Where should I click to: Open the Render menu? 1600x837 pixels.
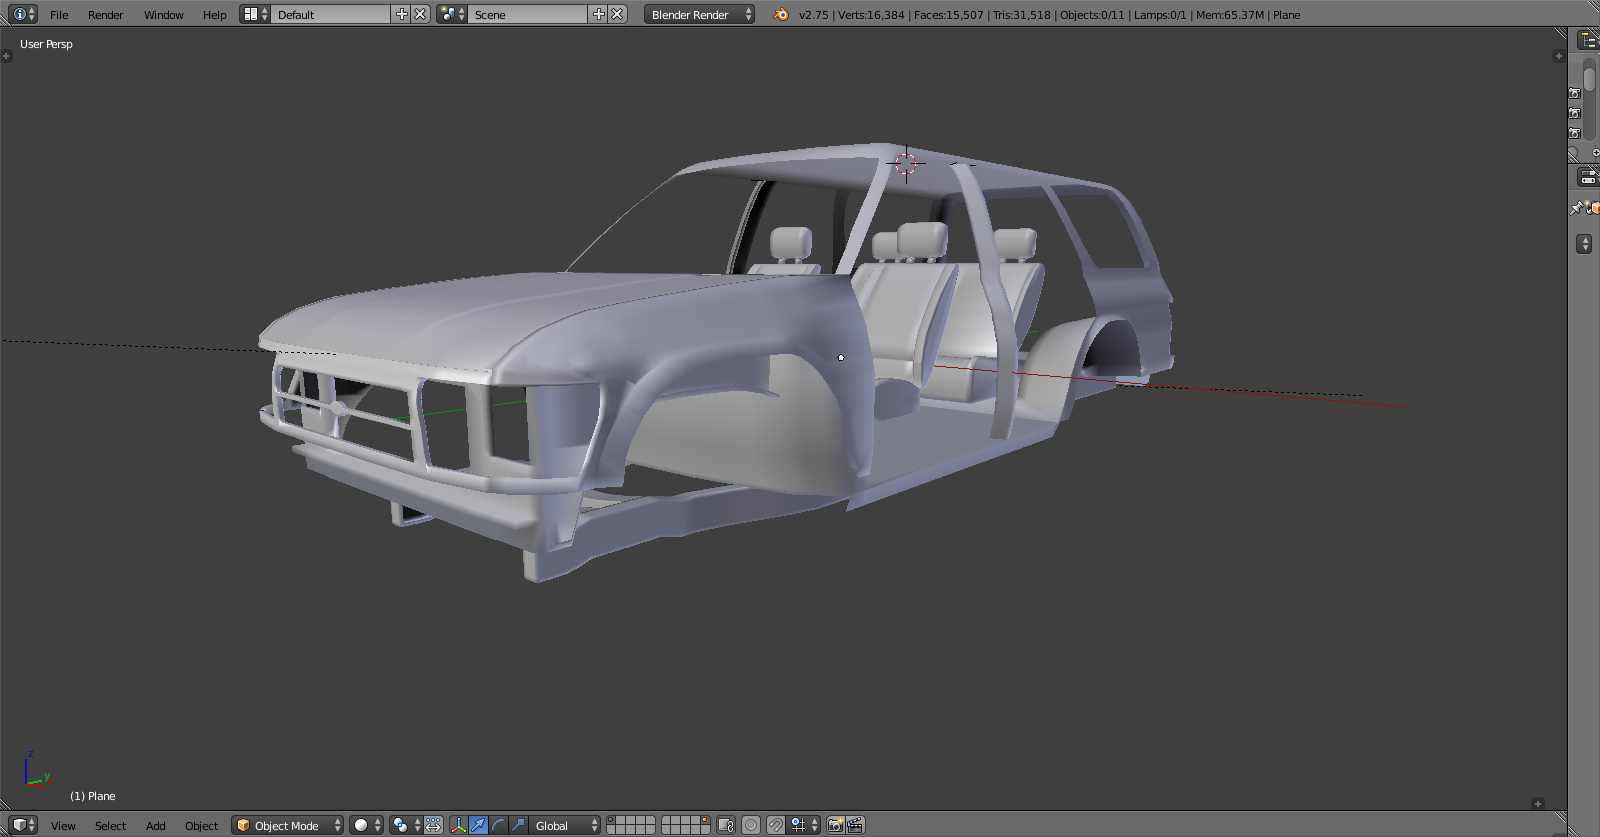coord(105,14)
